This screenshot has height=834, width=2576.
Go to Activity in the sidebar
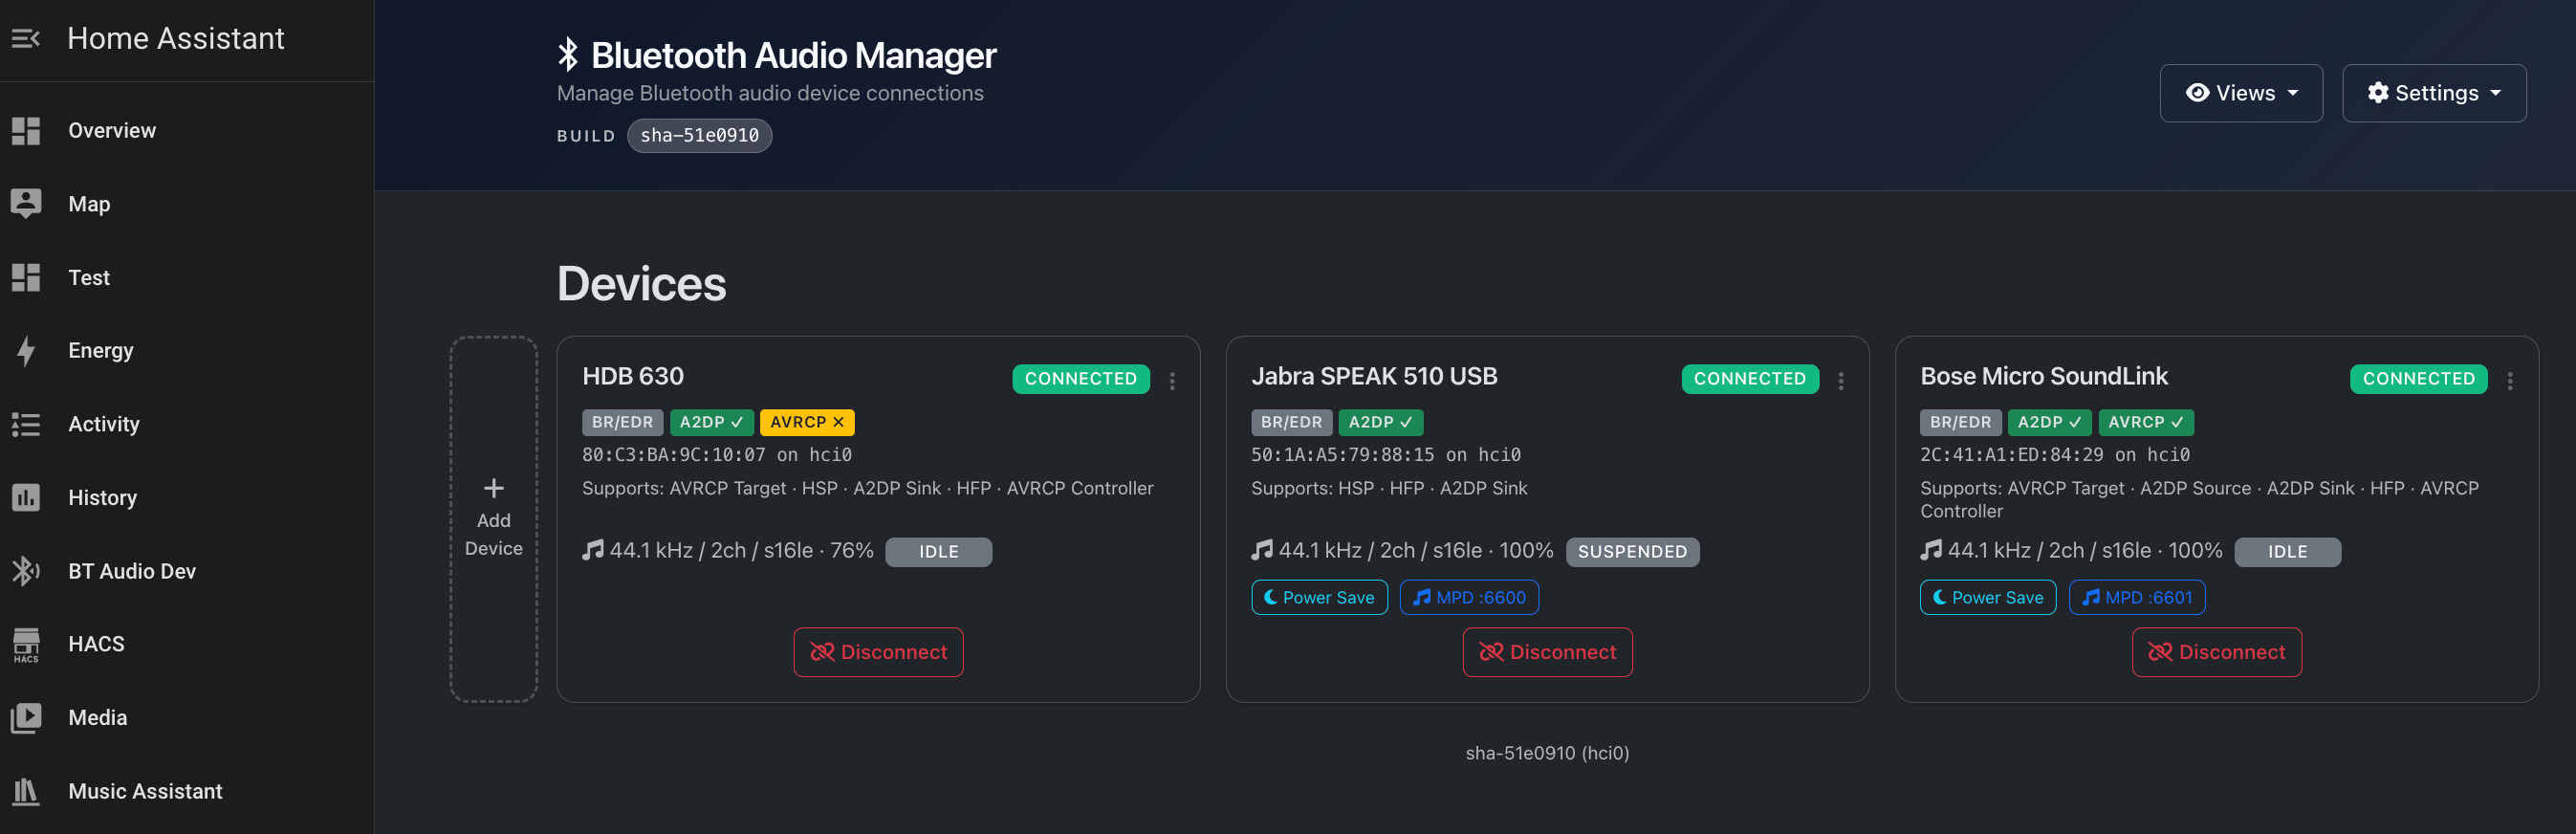pos(187,425)
